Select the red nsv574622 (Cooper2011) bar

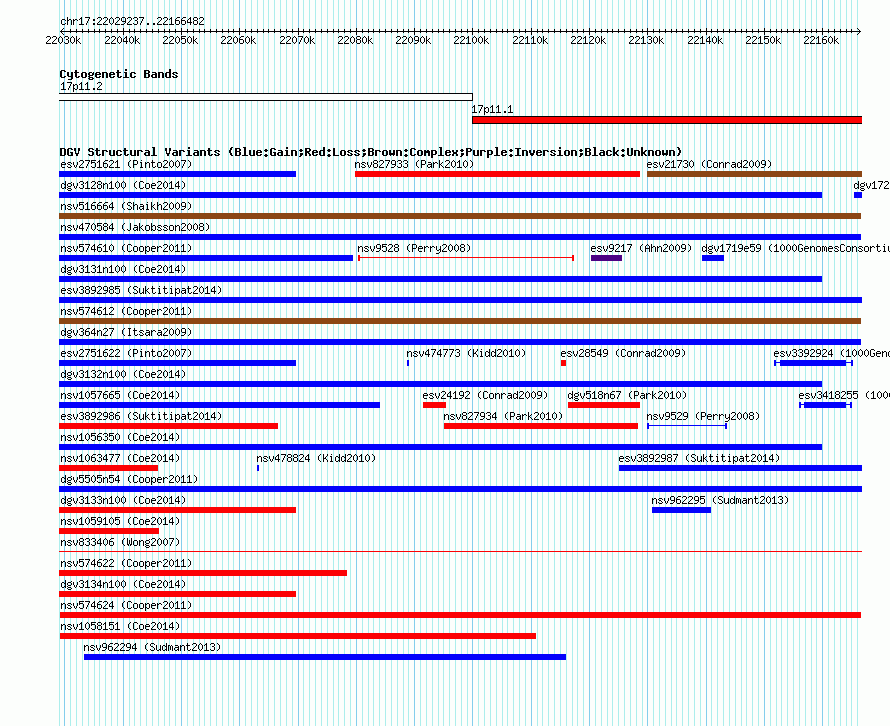[203, 573]
